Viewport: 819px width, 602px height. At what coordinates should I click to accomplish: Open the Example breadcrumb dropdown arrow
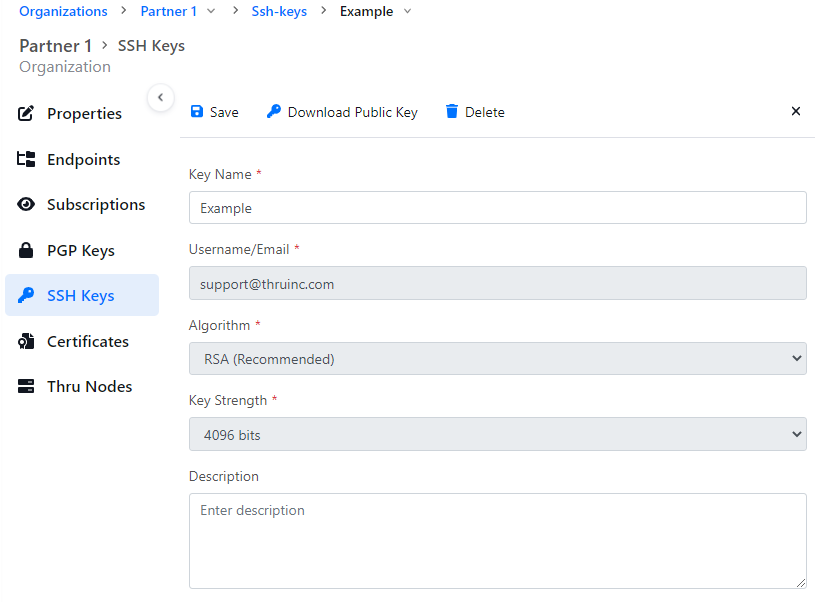pos(406,12)
